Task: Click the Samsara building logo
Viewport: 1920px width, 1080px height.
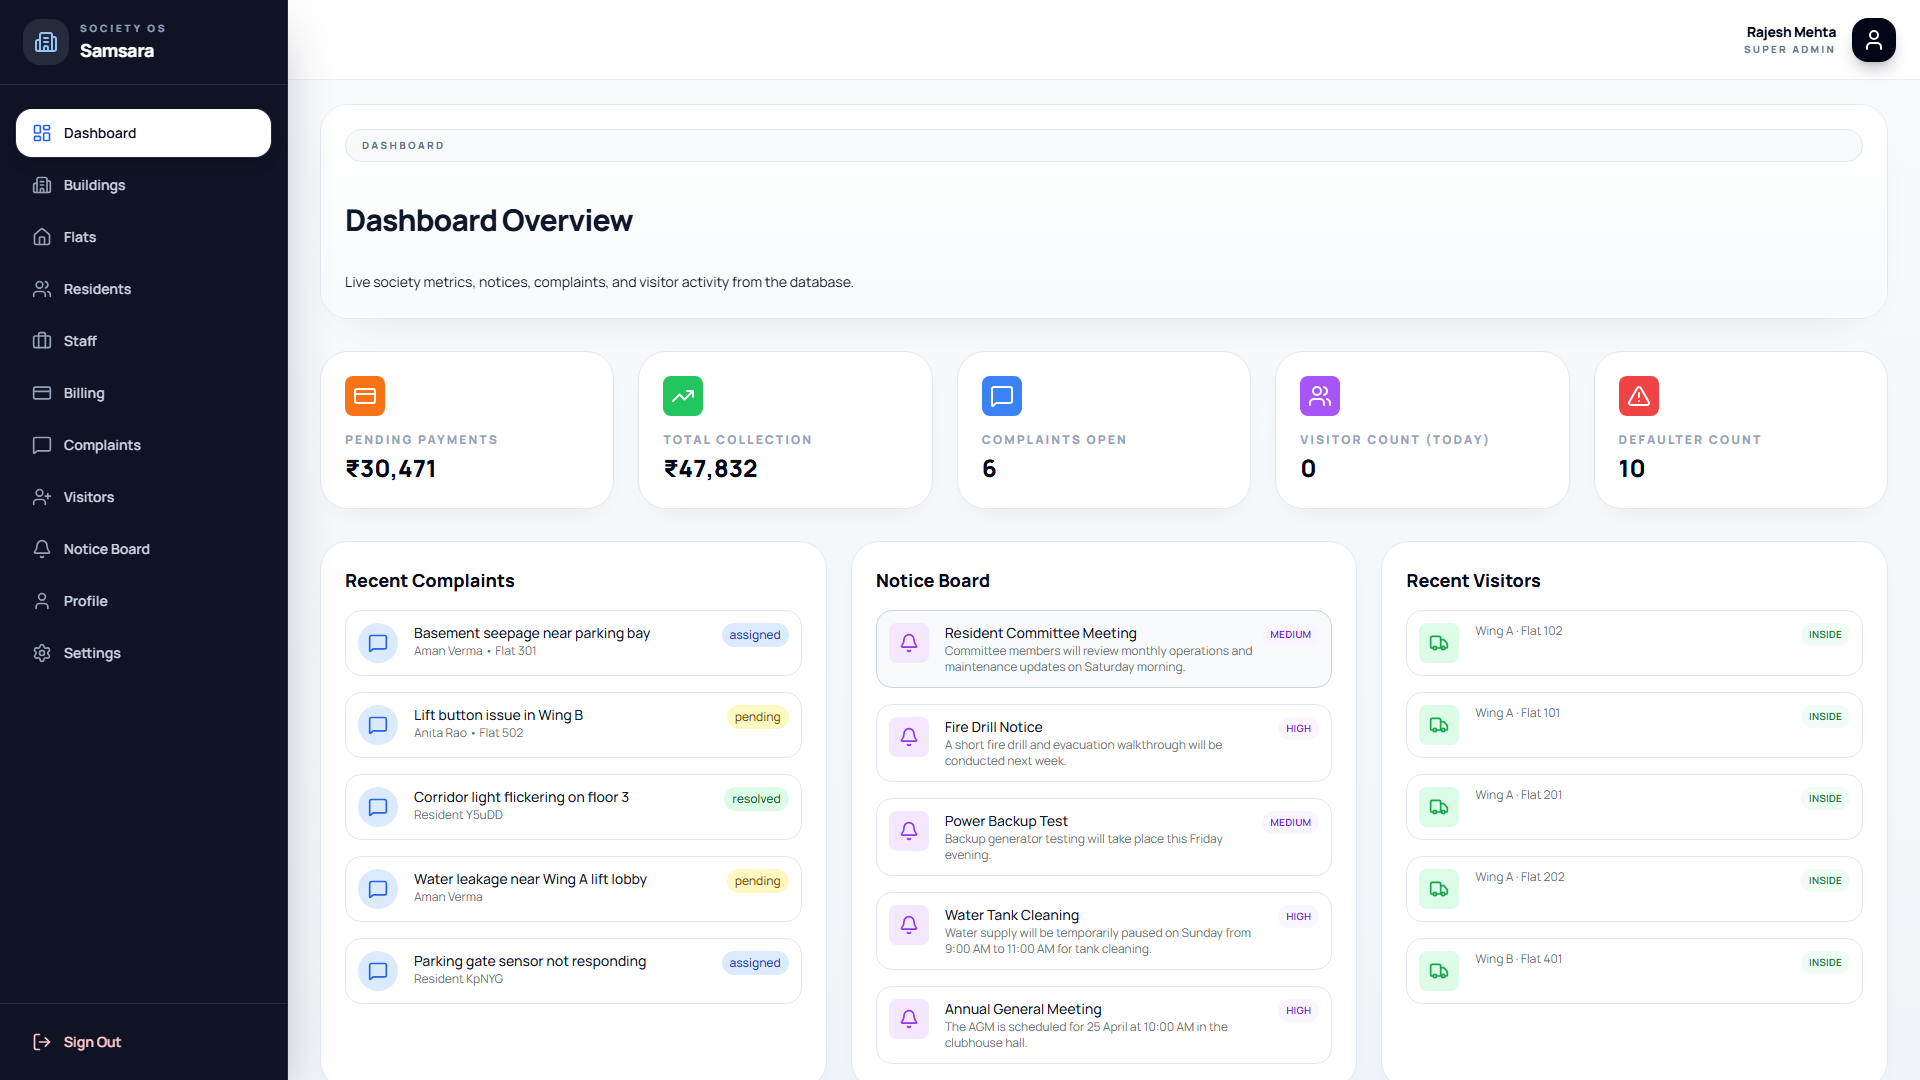Action: click(x=44, y=41)
